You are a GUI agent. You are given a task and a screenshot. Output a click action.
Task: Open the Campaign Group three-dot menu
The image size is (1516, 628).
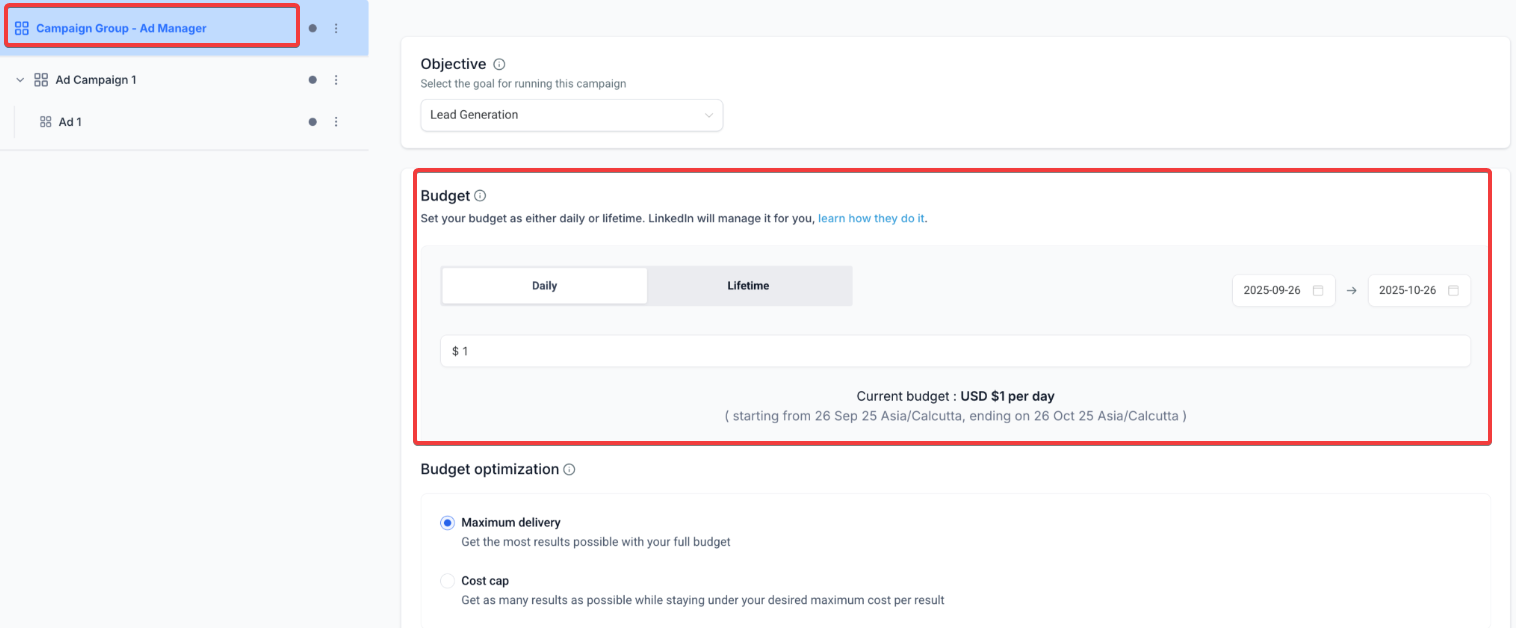click(336, 28)
